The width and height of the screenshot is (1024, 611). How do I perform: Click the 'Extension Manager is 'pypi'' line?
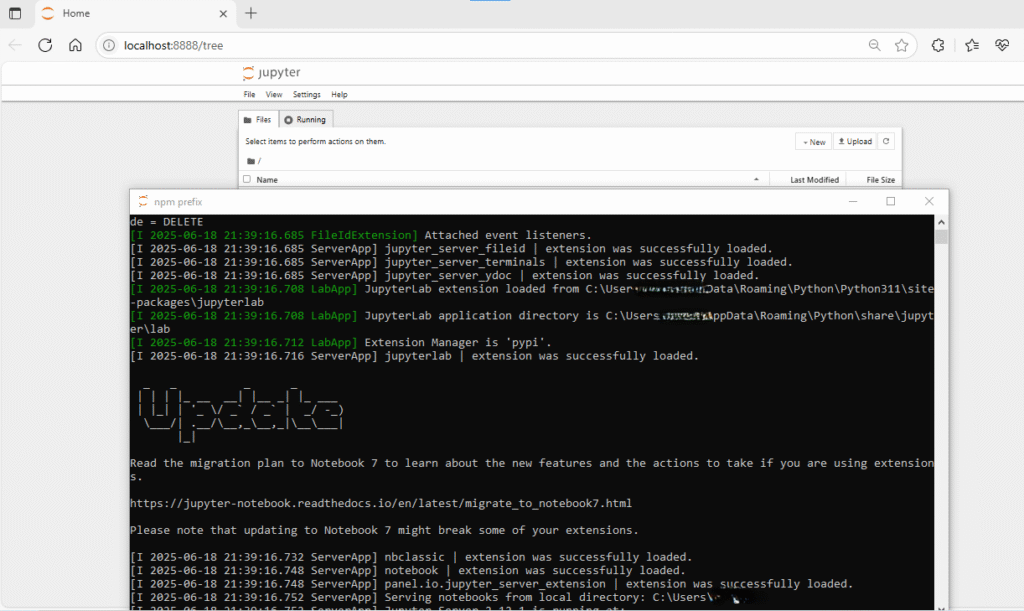(x=340, y=343)
